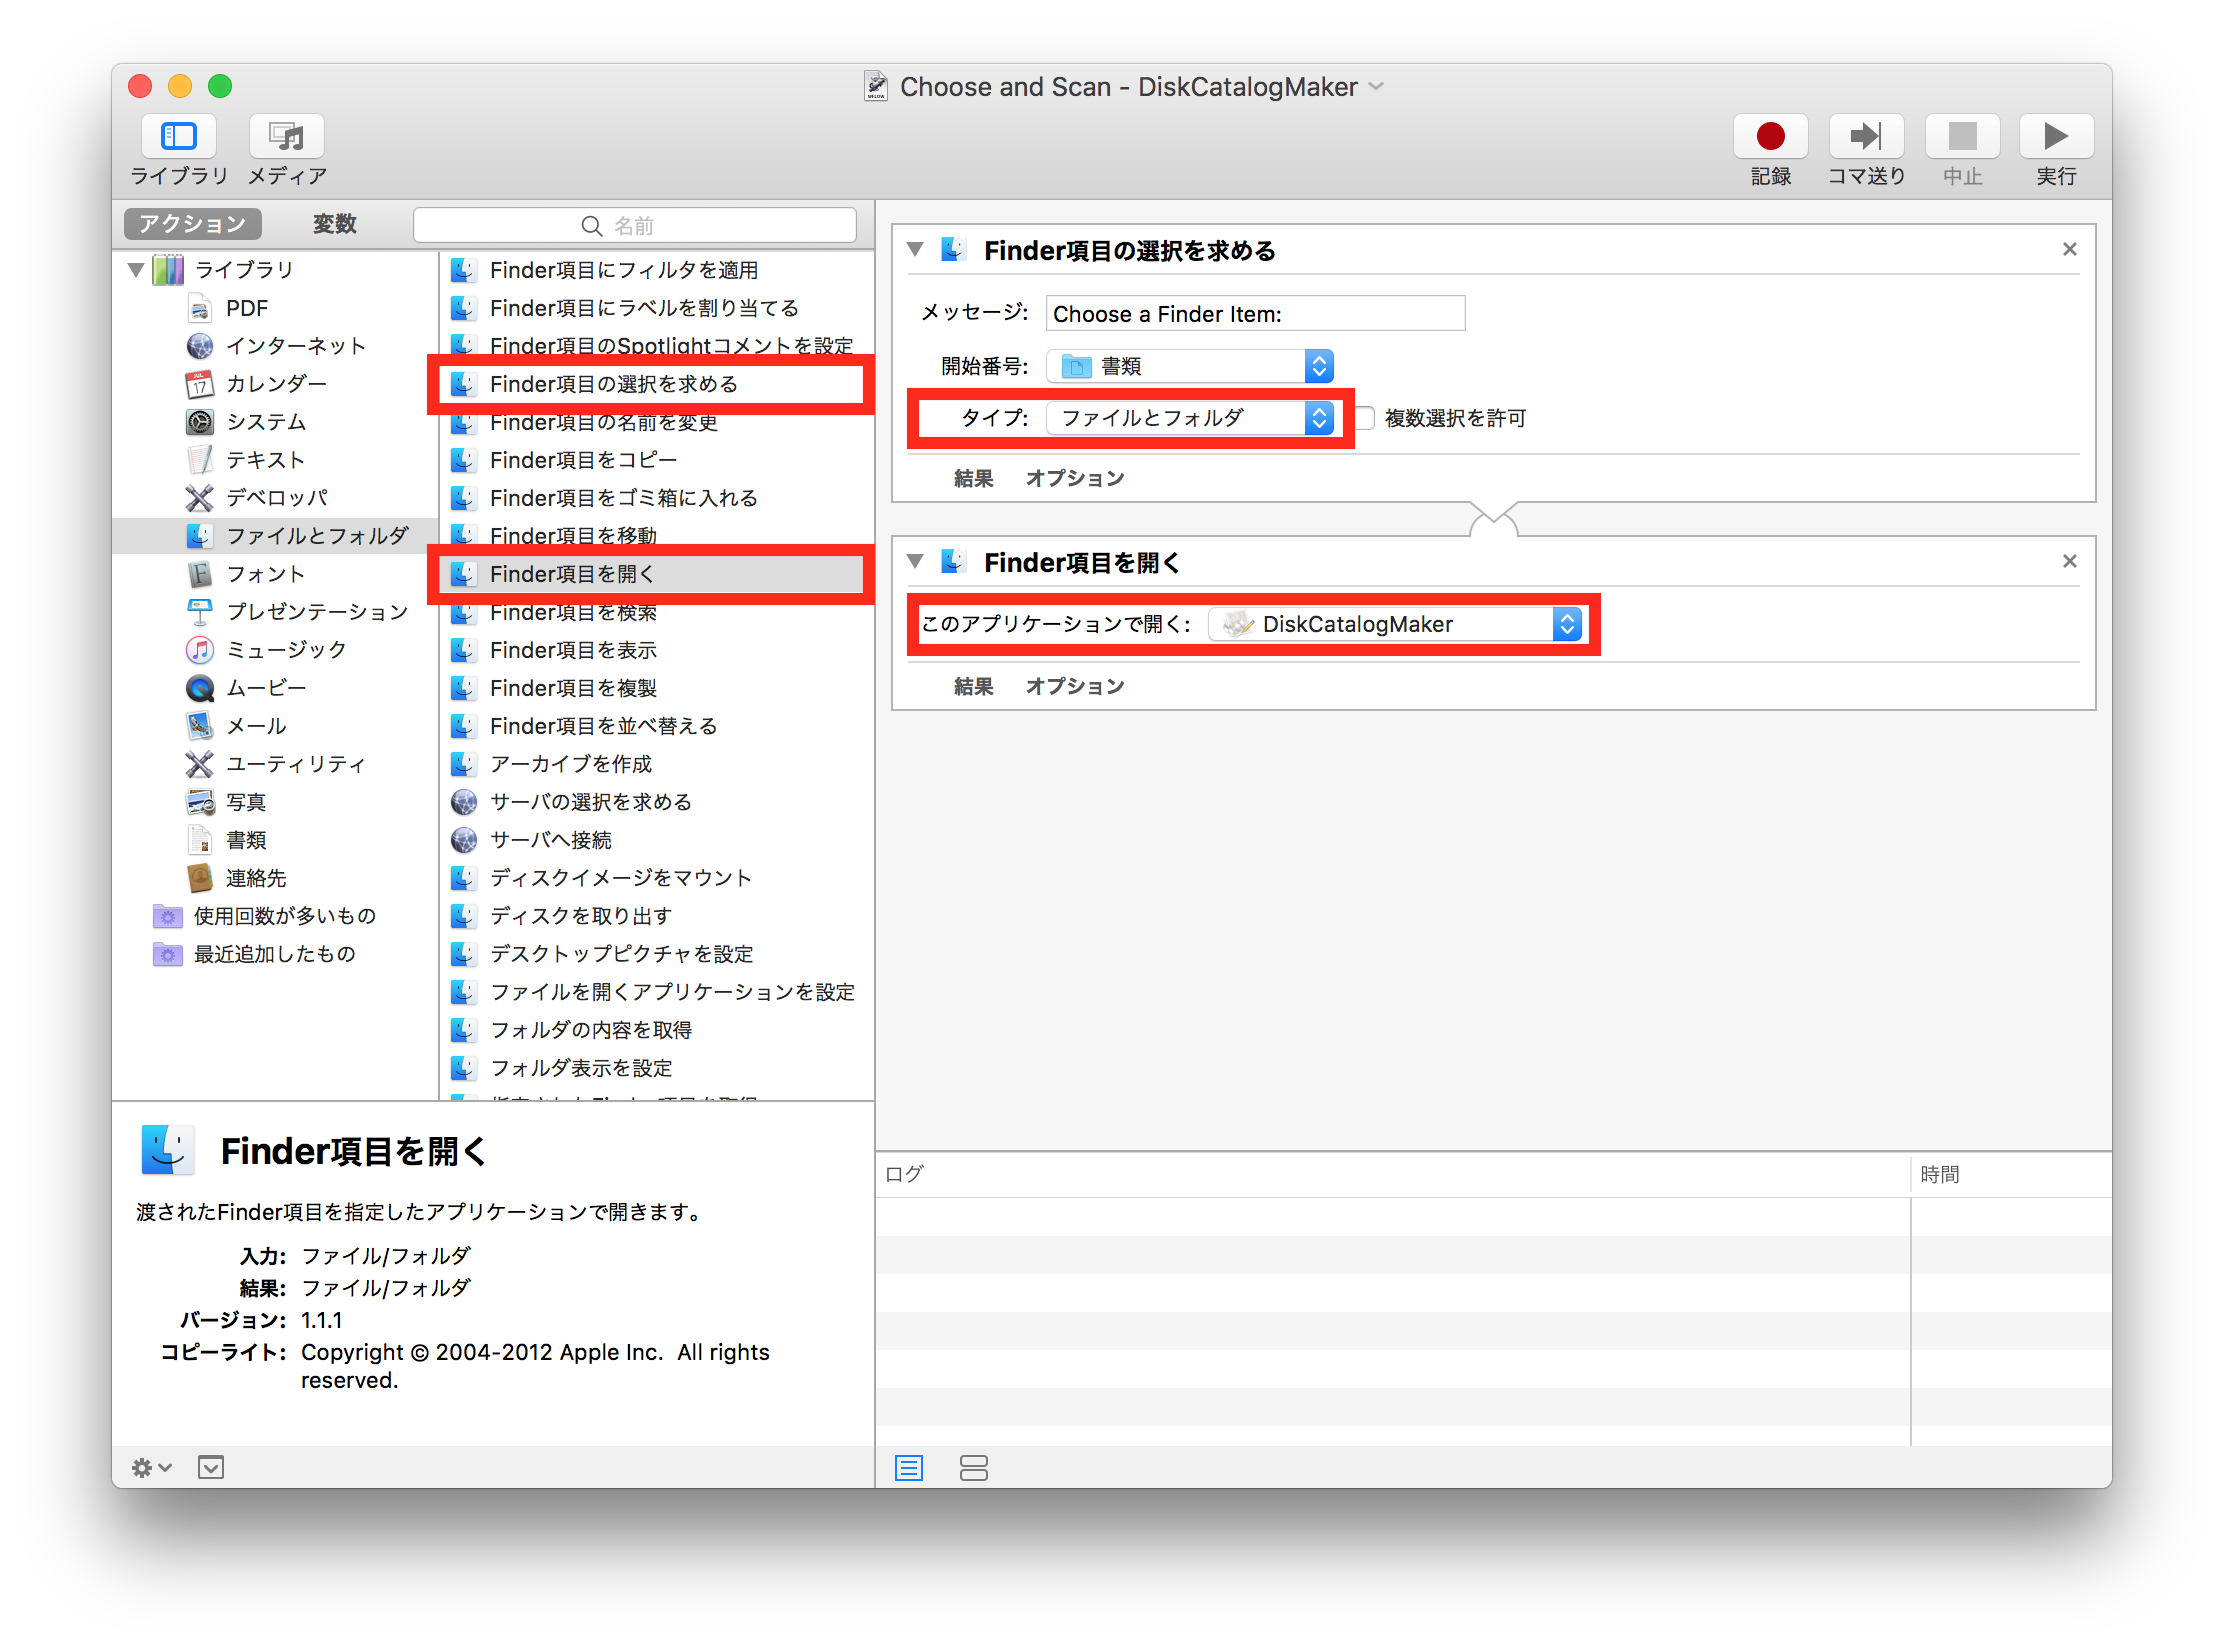Show 結果 of Finder項目を開く action
The width and height of the screenshot is (2224, 1648).
tap(973, 687)
